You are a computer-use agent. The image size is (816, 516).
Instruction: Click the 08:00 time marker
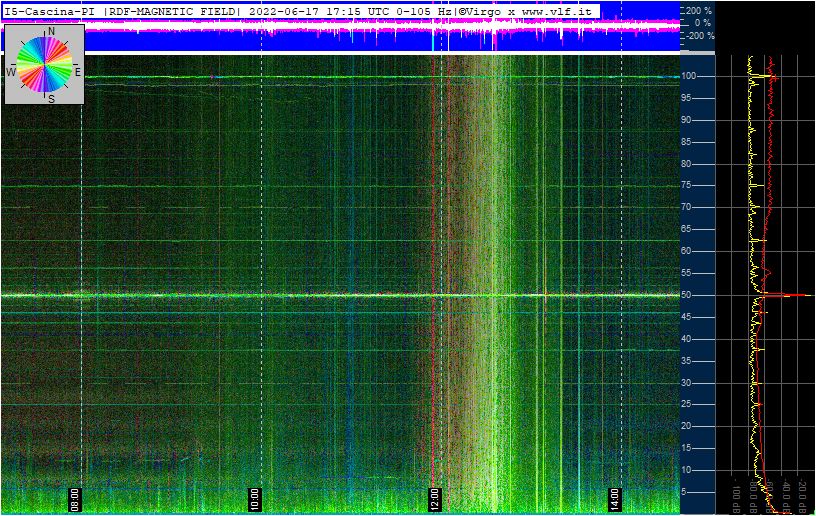(75, 497)
